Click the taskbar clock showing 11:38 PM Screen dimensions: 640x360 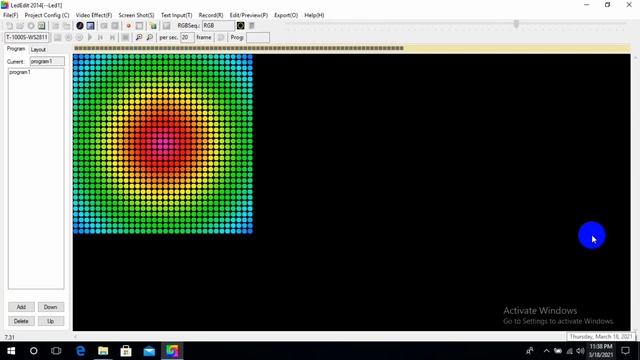coord(601,351)
